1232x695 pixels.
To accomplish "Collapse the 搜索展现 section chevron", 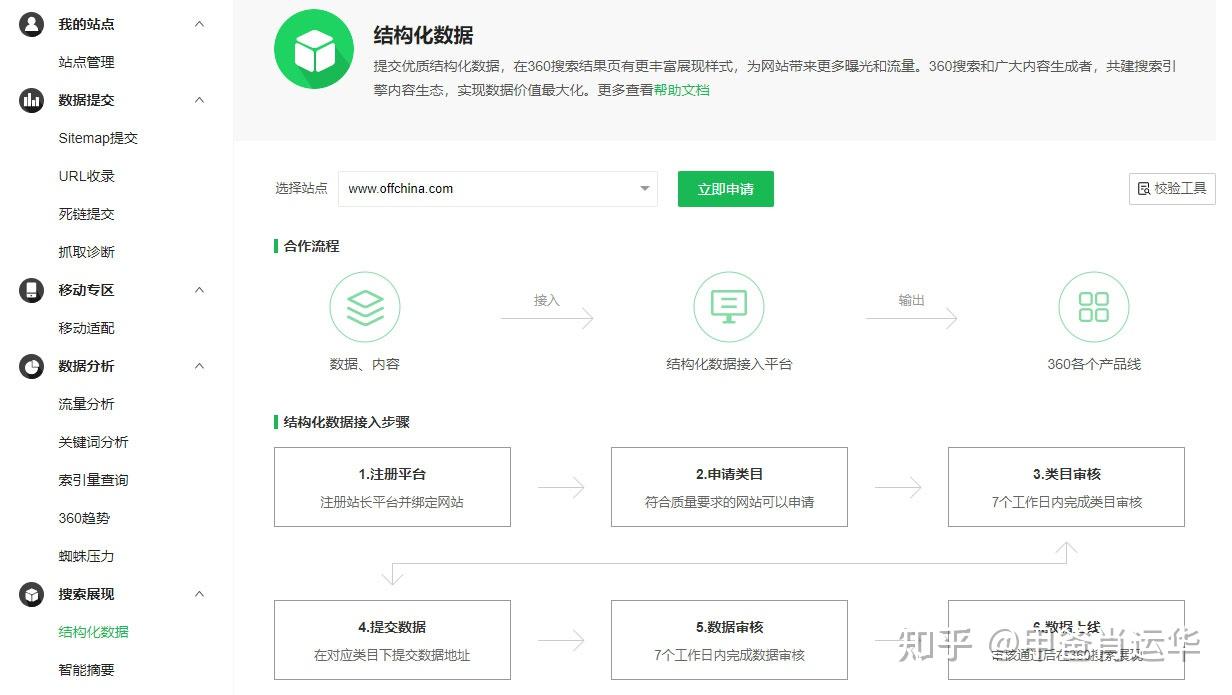I will tap(199, 594).
